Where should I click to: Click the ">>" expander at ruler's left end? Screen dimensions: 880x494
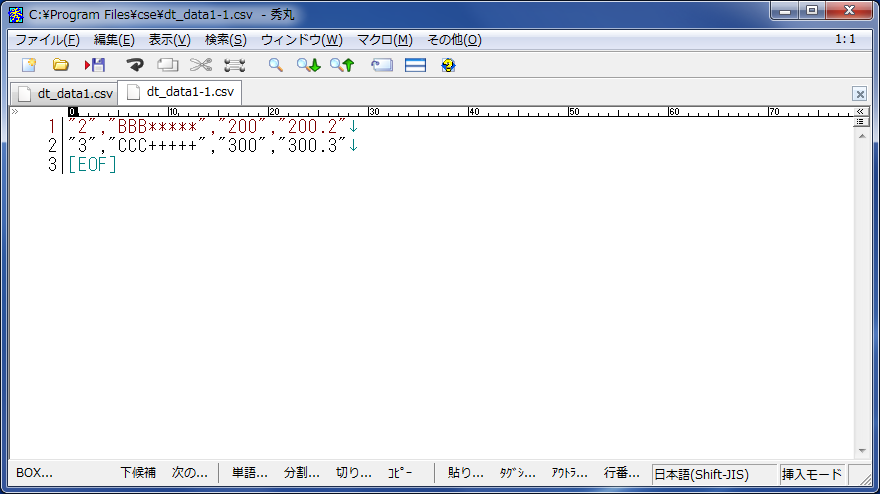coord(15,112)
